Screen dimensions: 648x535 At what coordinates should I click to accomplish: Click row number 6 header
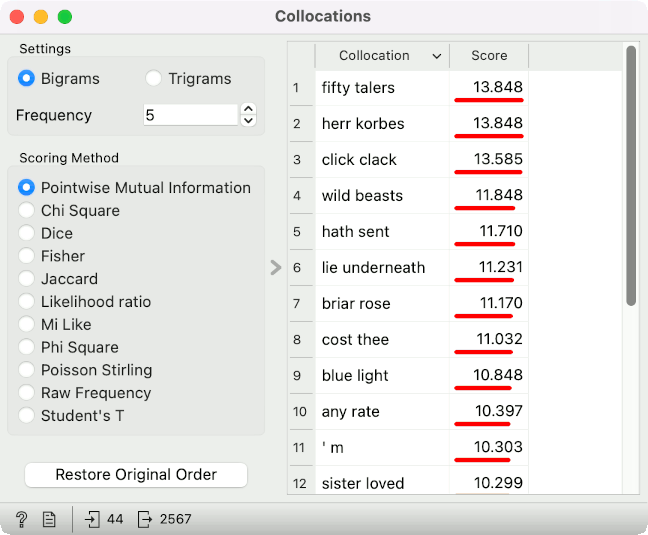coord(301,267)
